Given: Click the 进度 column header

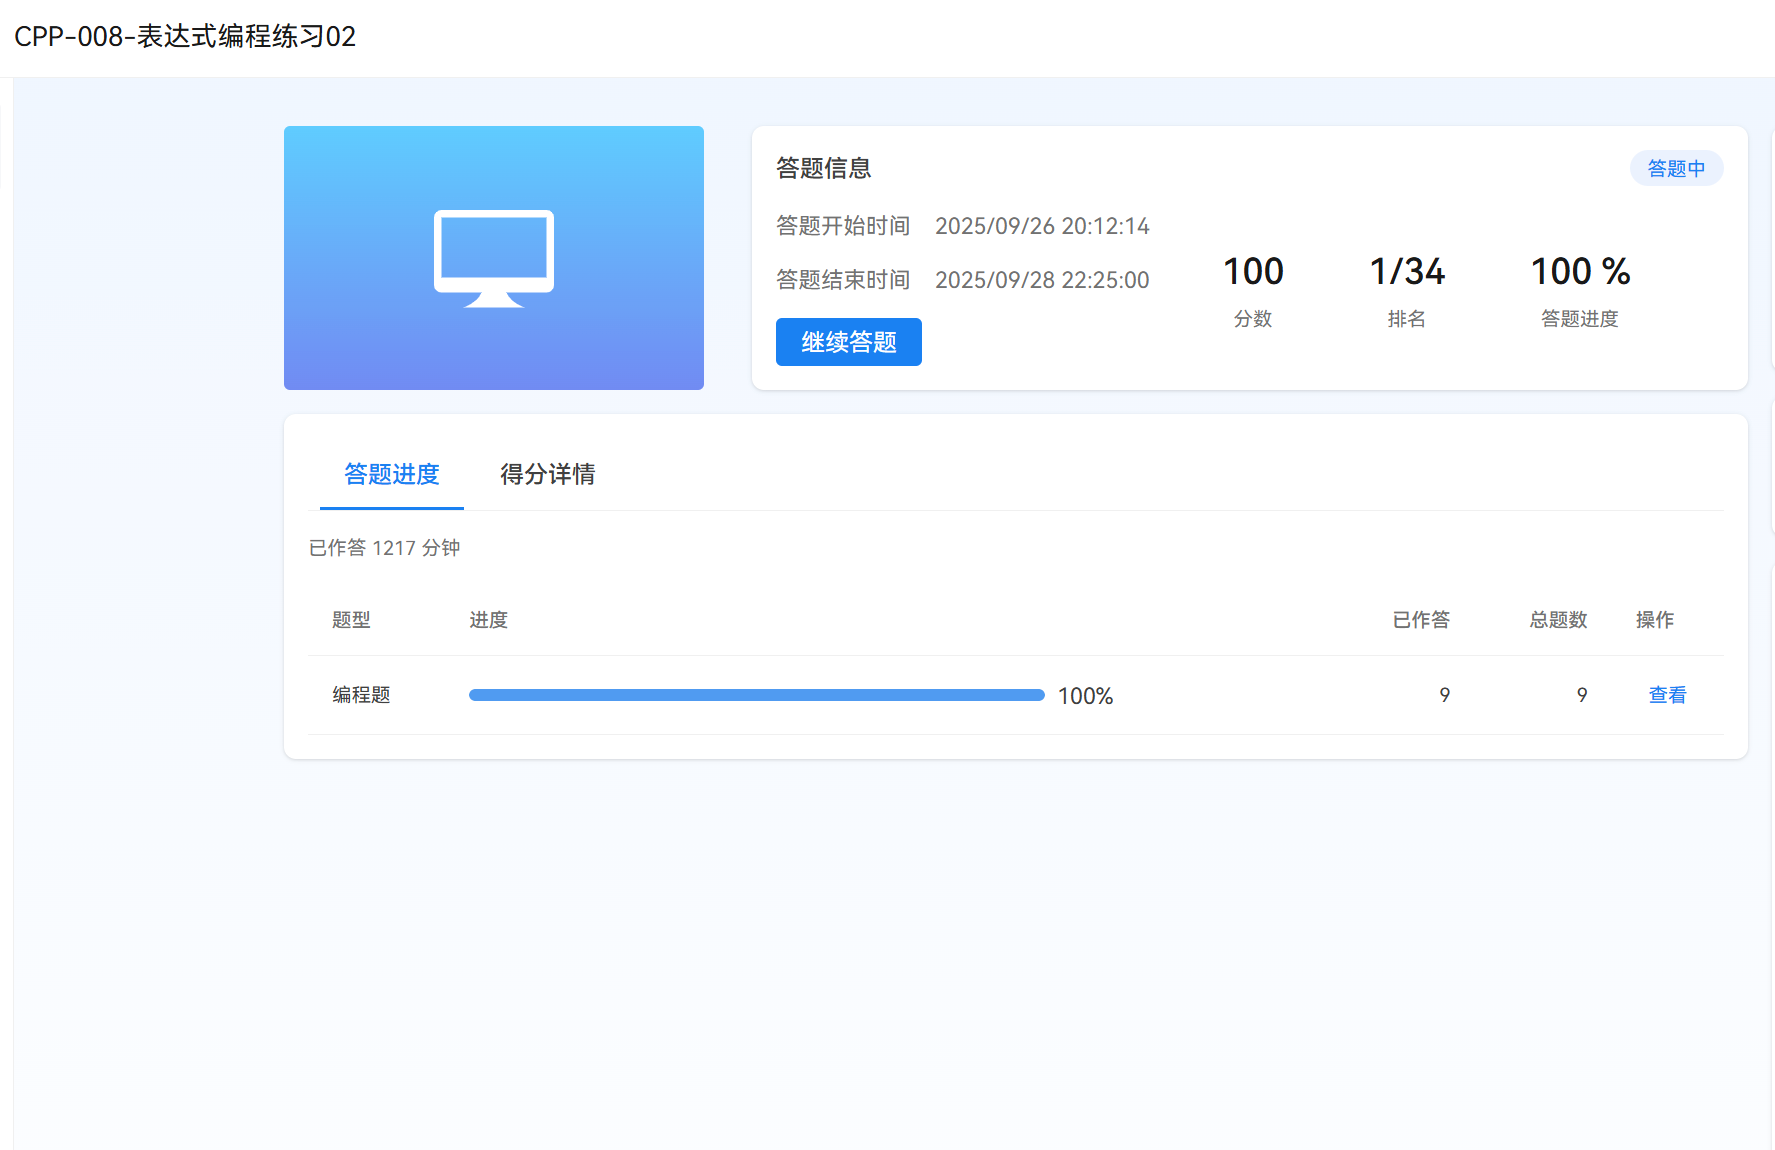Looking at the screenshot, I should 489,620.
